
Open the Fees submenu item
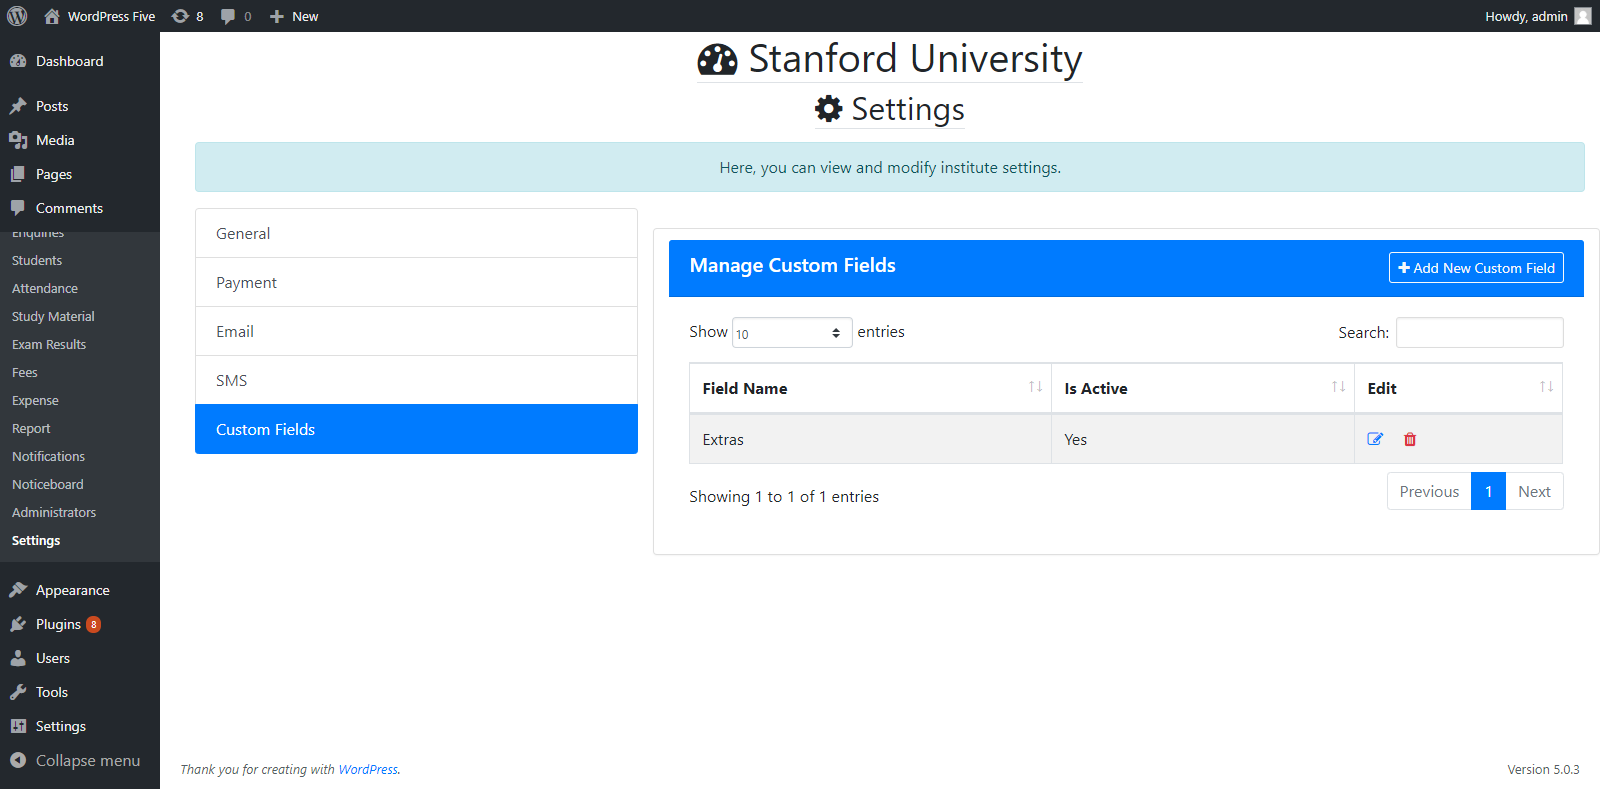[25, 372]
